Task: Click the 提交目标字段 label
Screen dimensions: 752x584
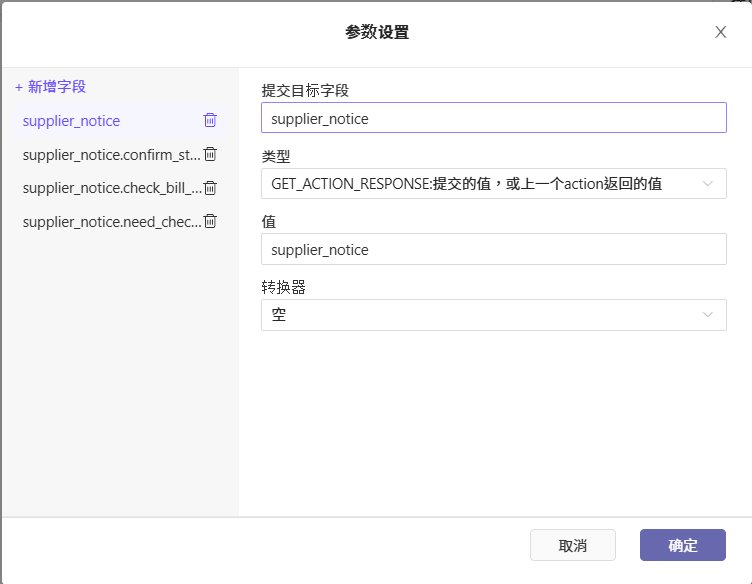Action: tap(305, 91)
